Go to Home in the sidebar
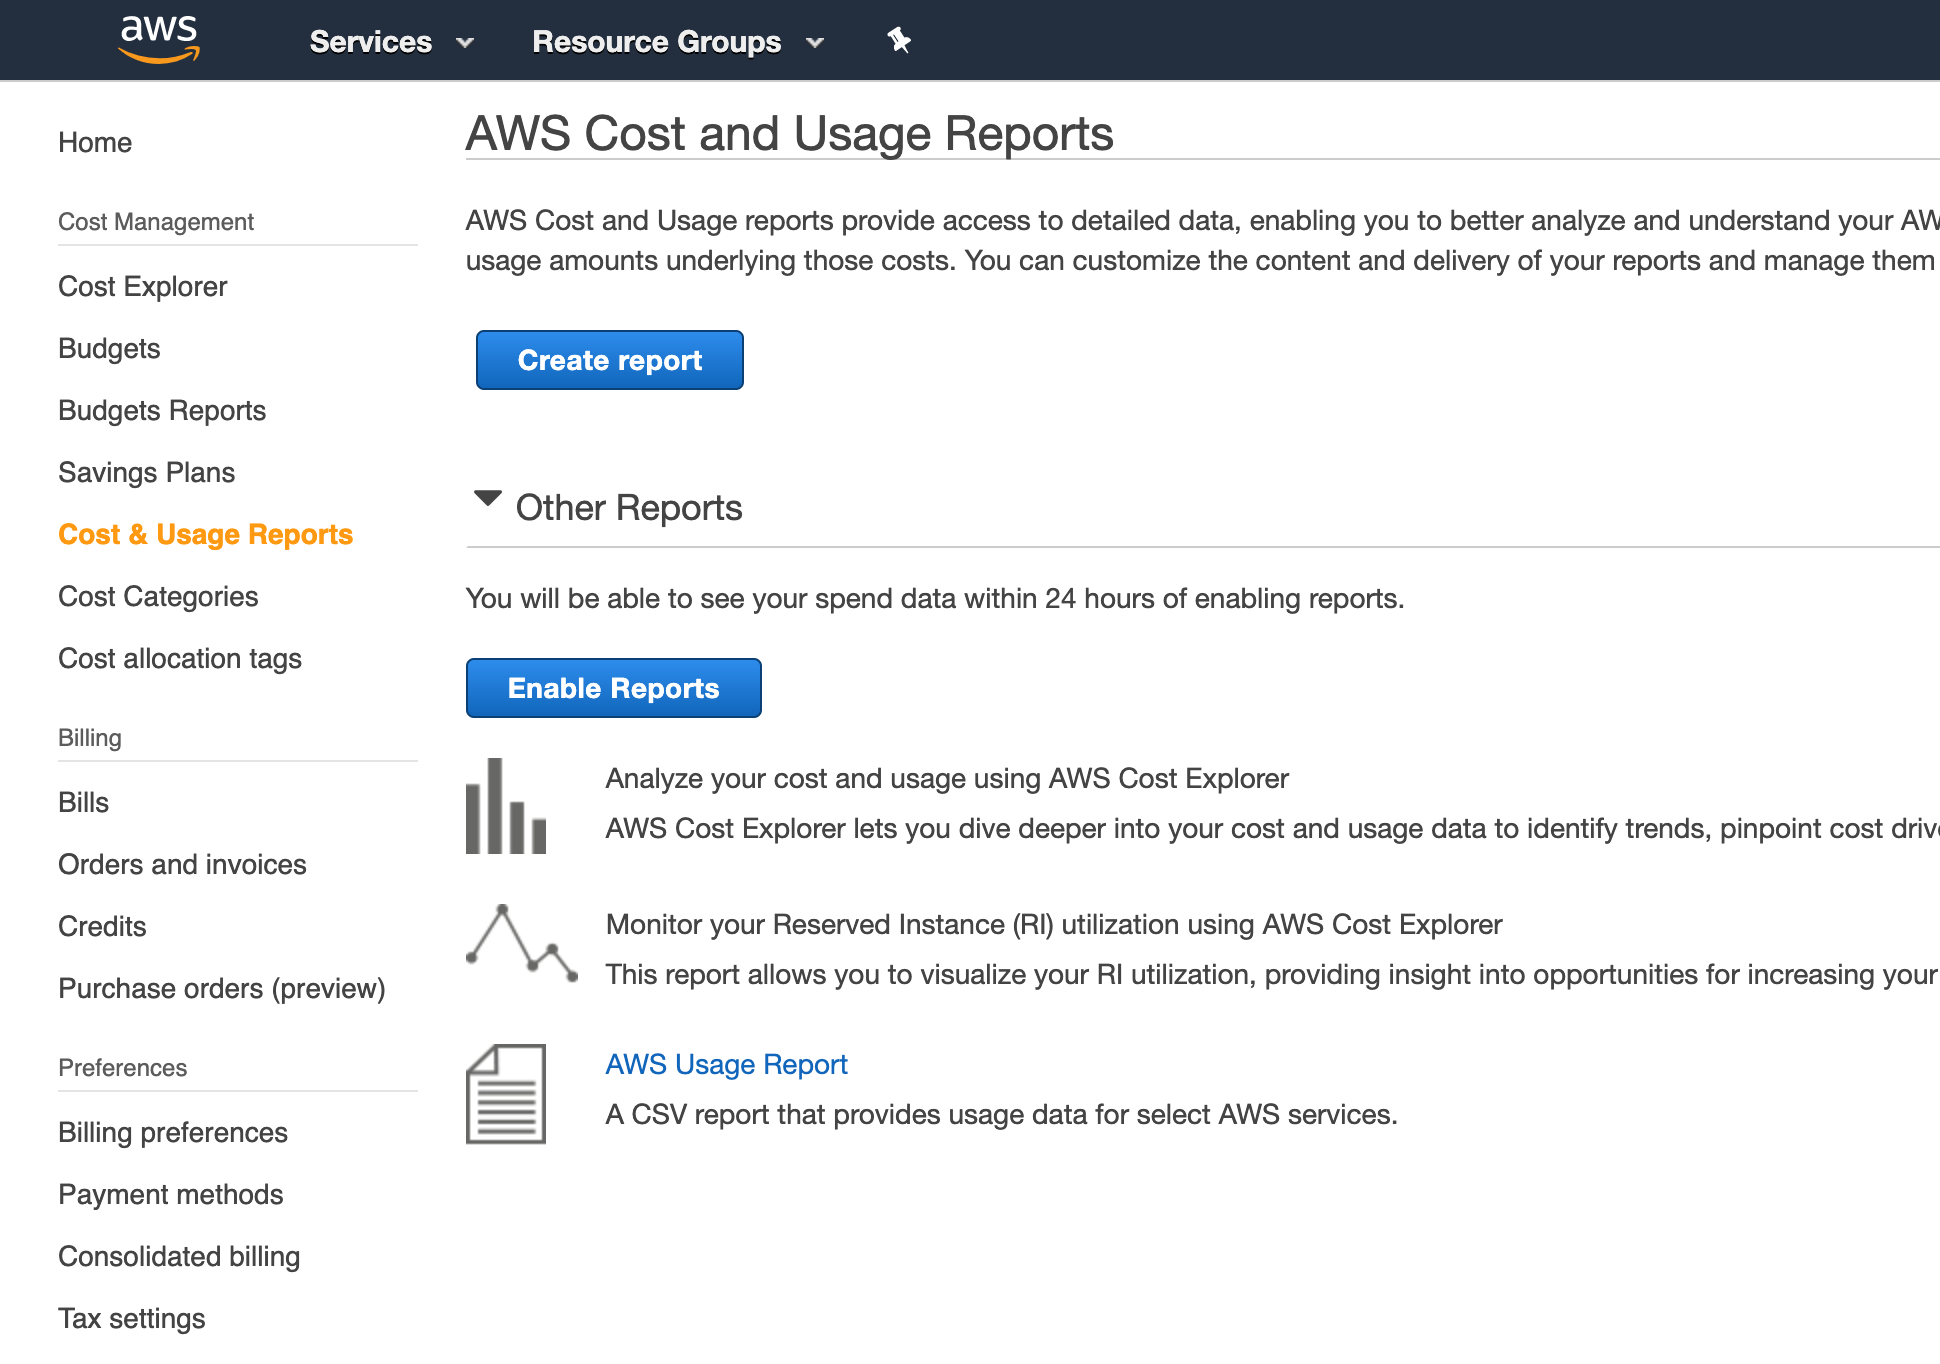 pos(95,142)
